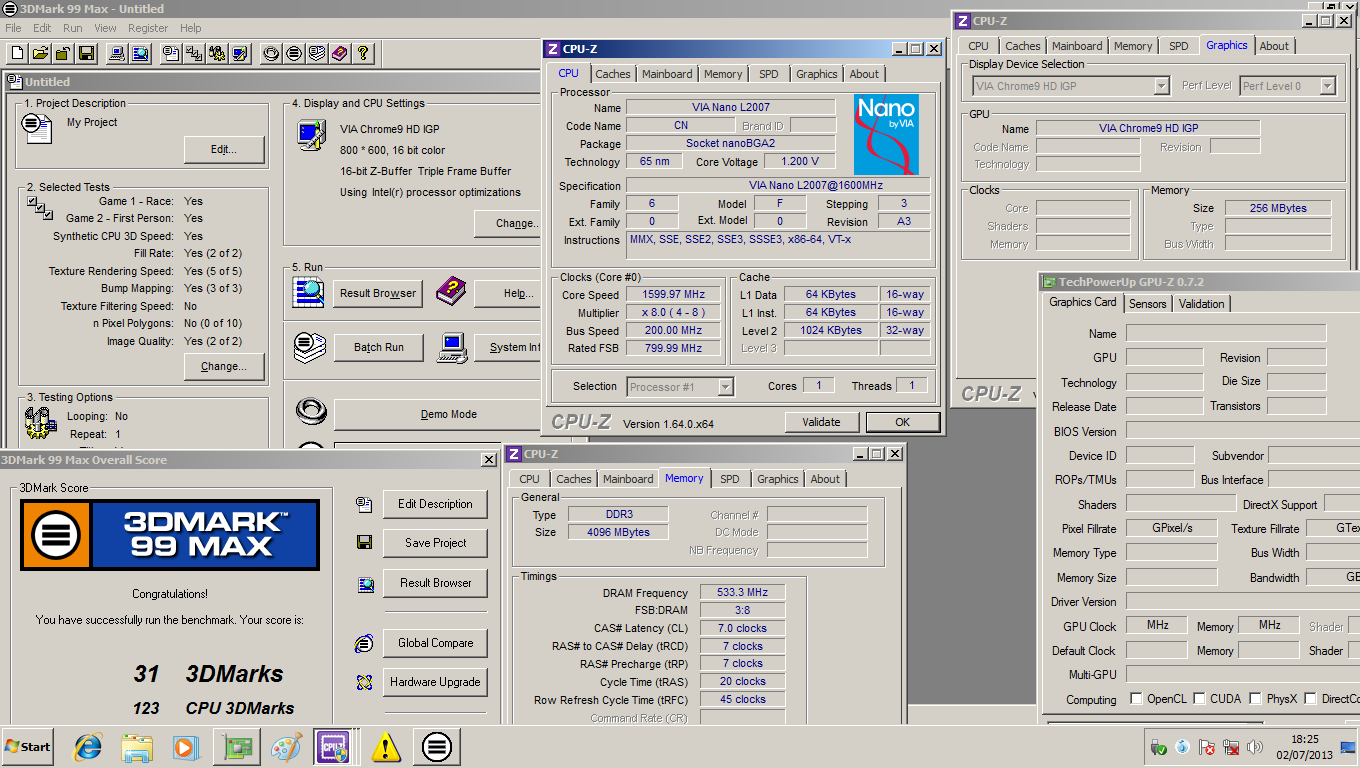
Task: Click the computer icon beside System Info button
Action: click(x=454, y=347)
